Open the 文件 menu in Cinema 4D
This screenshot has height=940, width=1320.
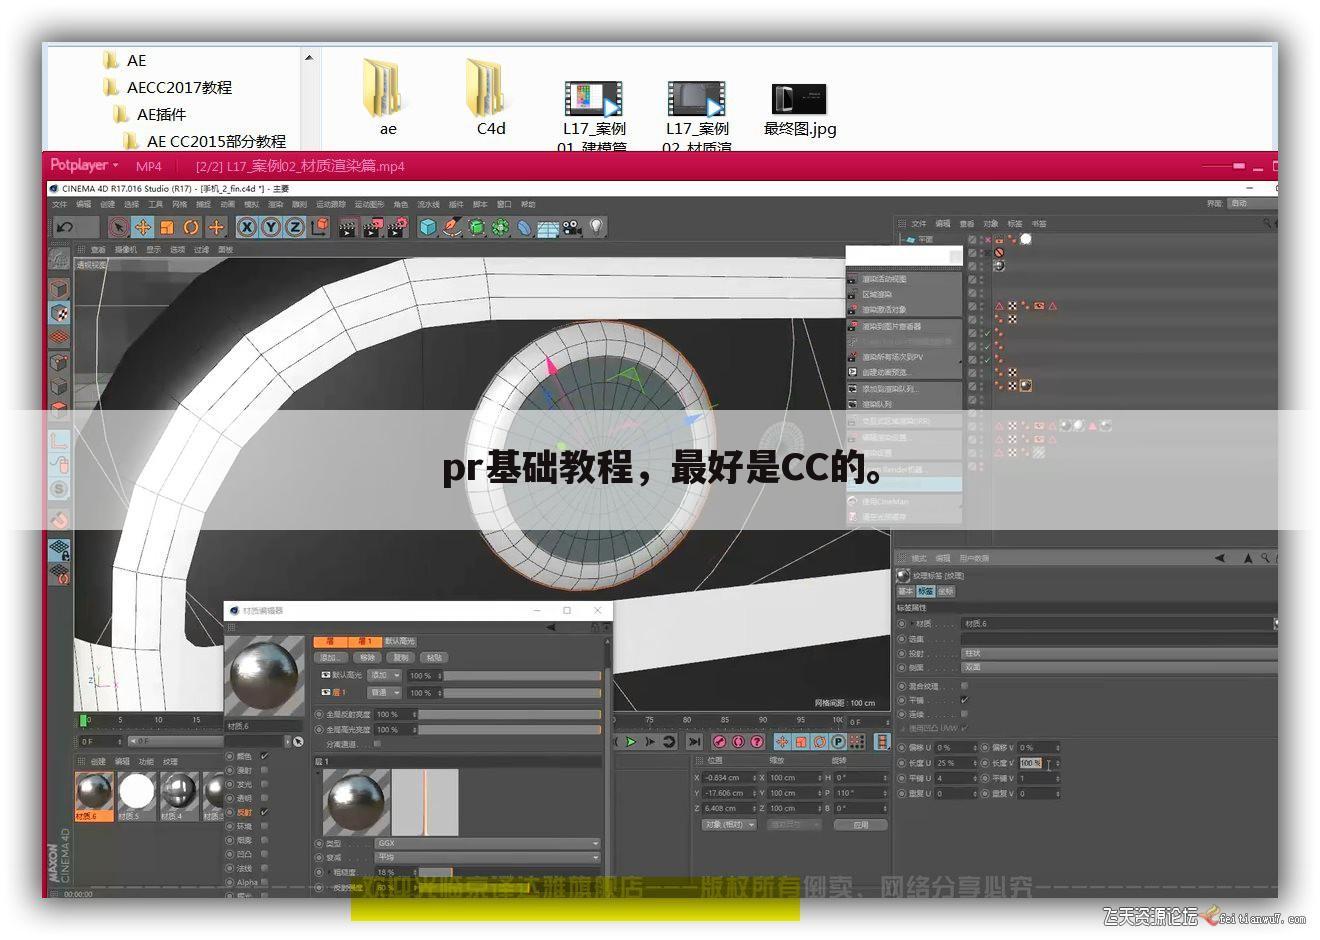click(x=60, y=204)
